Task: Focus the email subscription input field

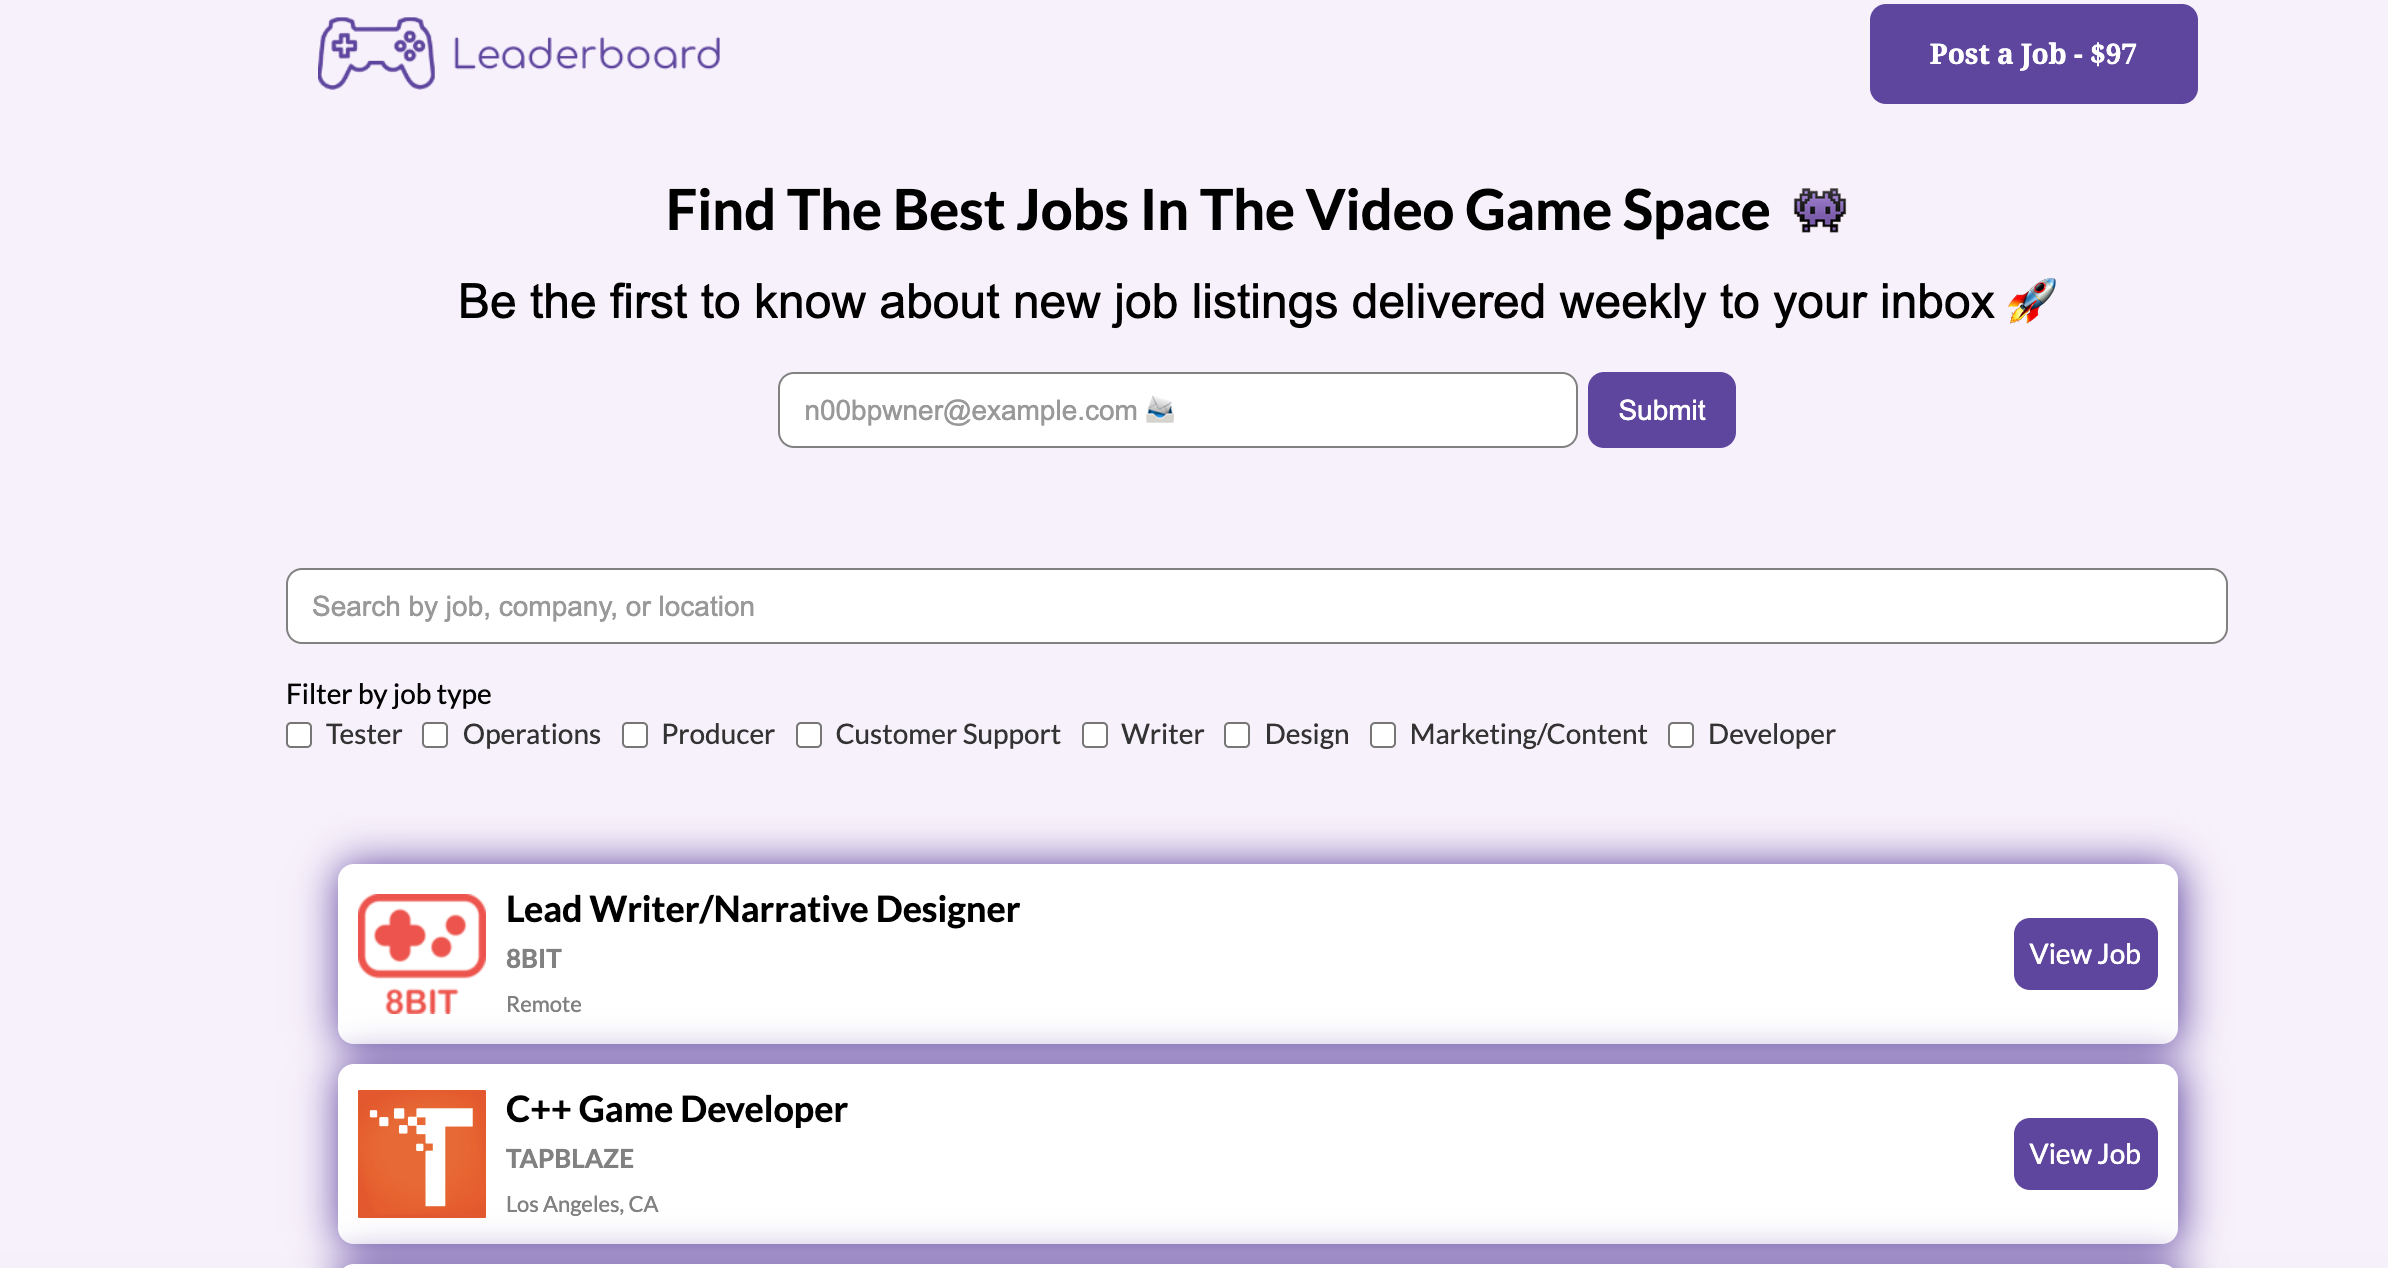Action: (1177, 410)
